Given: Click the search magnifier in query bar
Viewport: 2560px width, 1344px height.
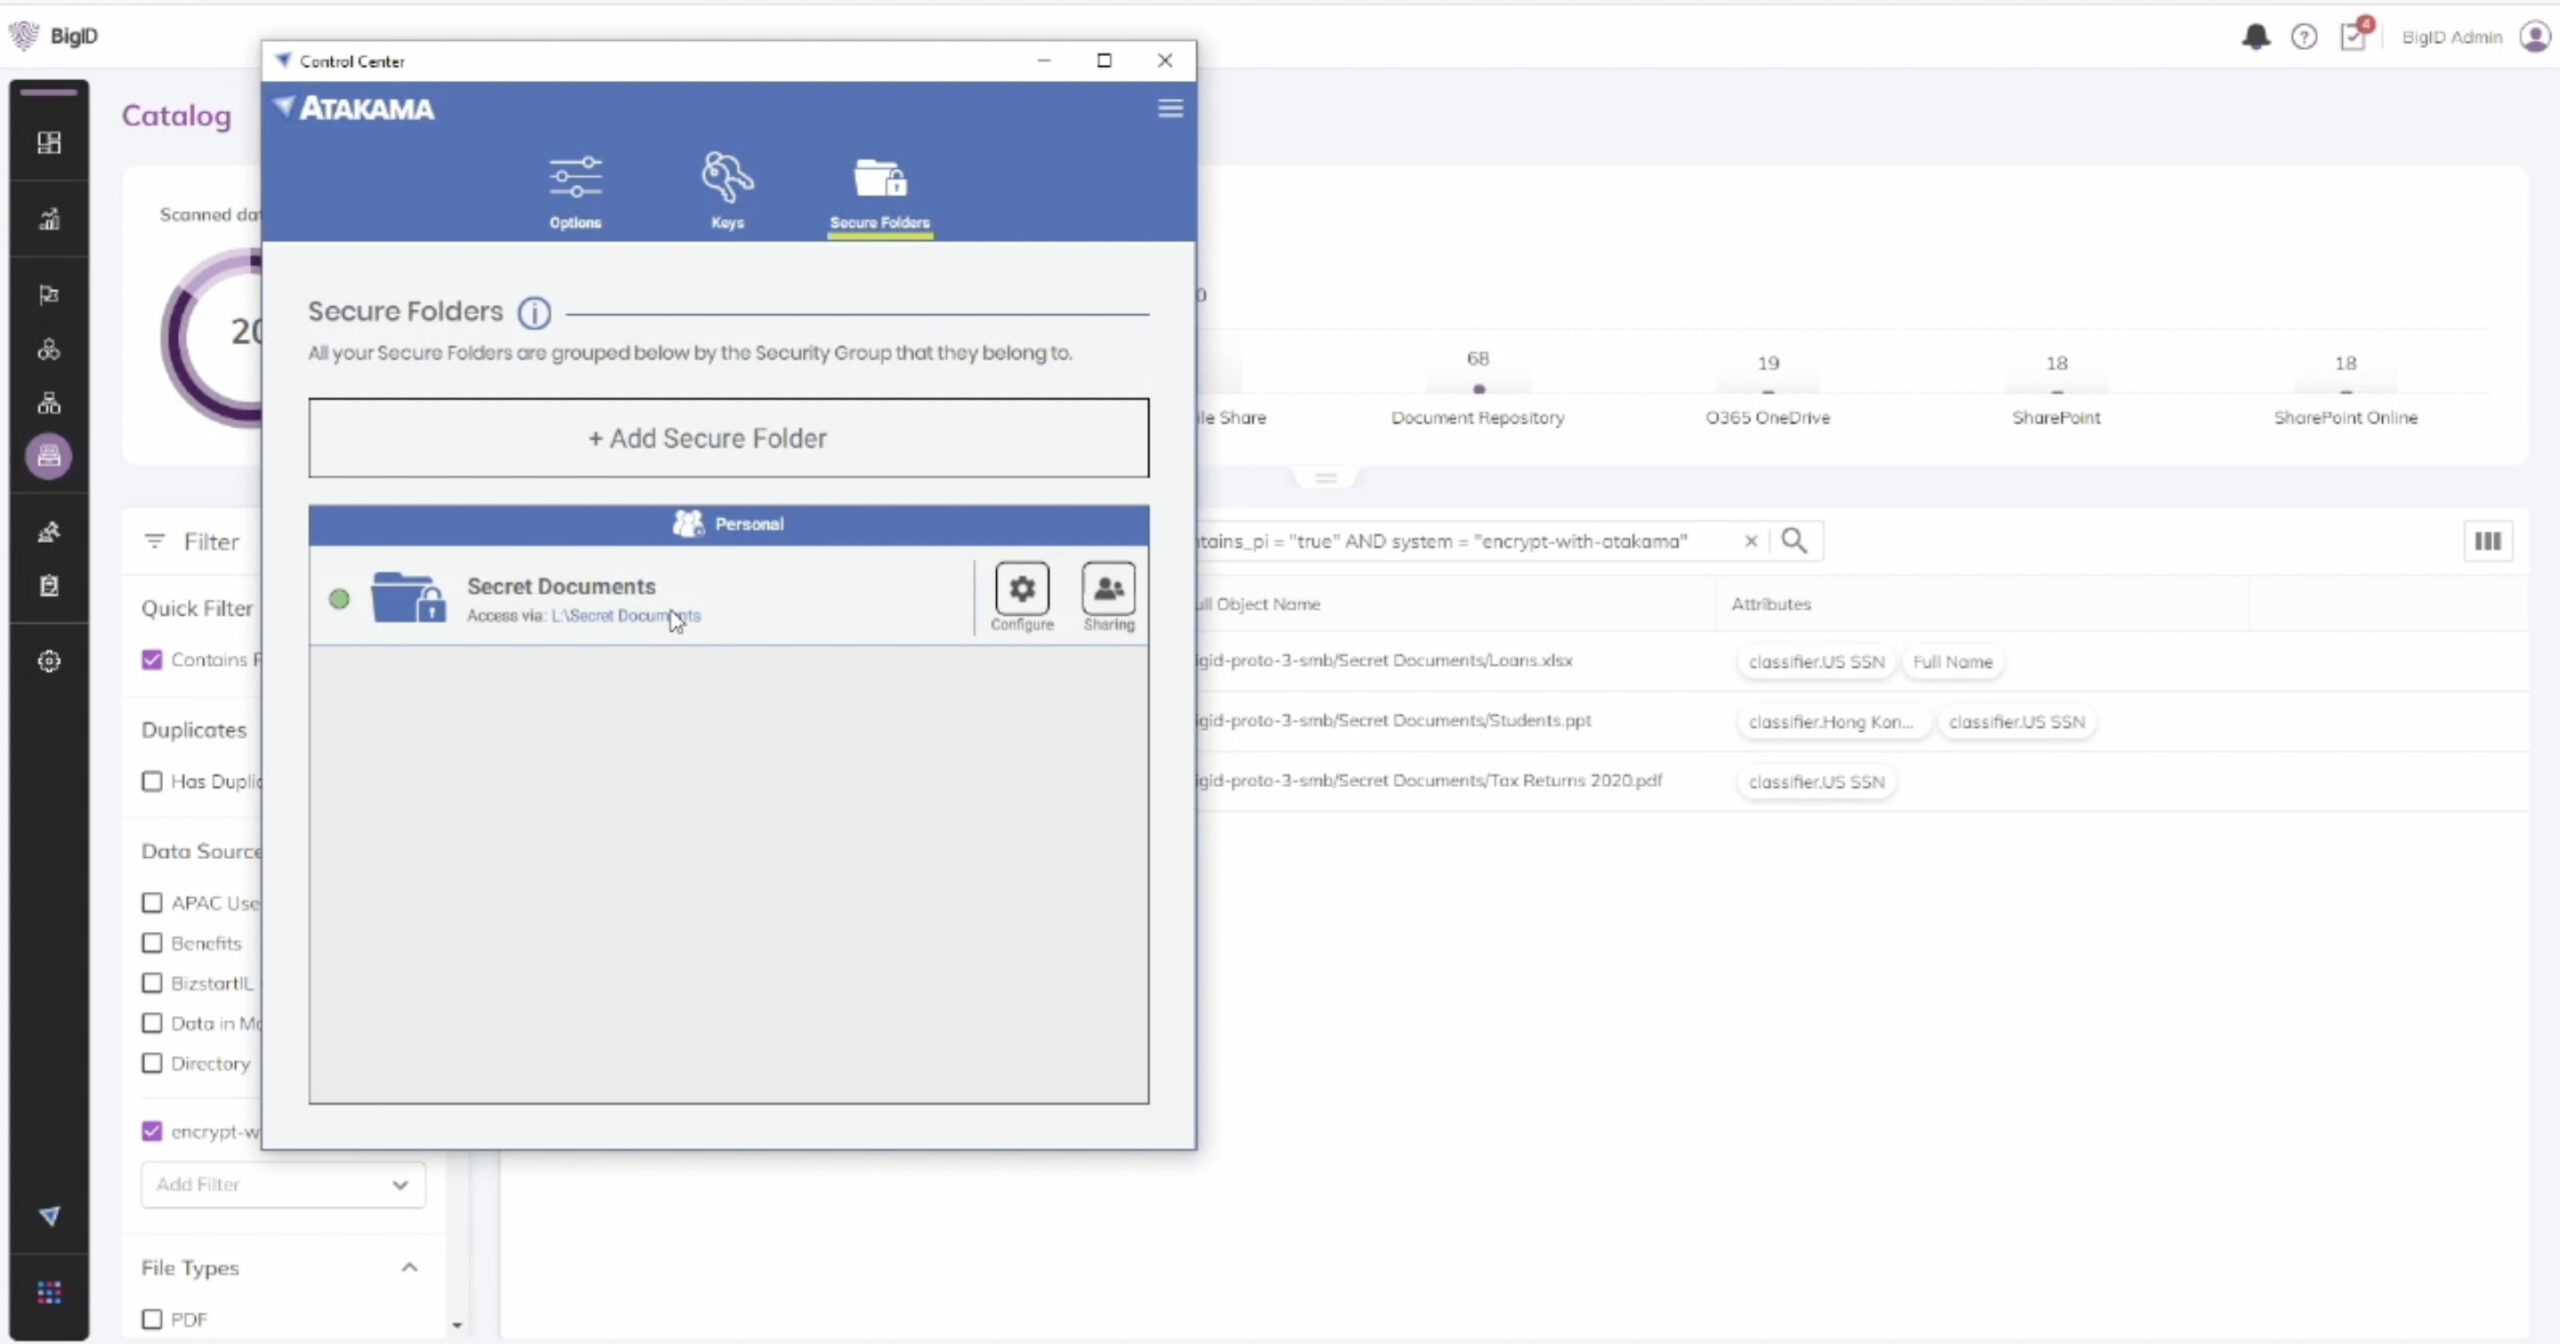Looking at the screenshot, I should coord(1794,541).
